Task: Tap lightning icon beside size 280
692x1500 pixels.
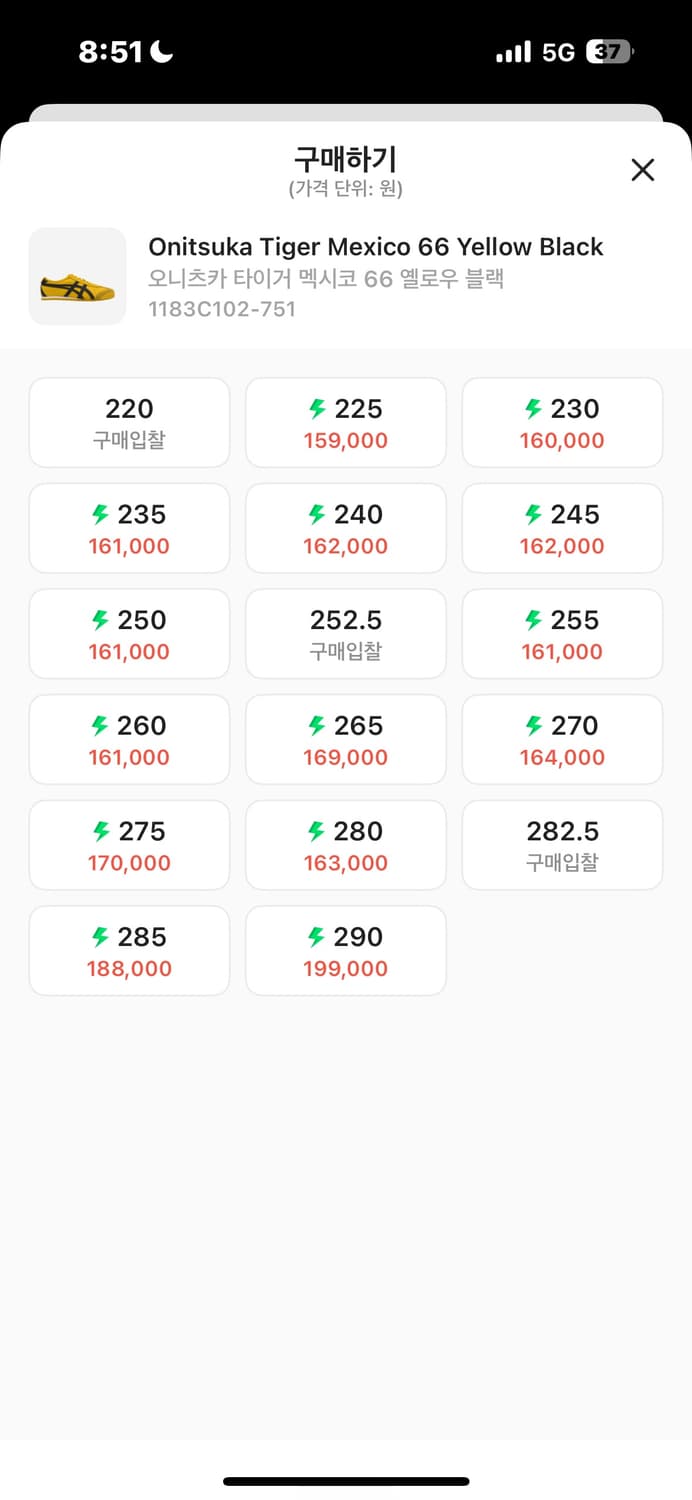Action: [x=317, y=832]
